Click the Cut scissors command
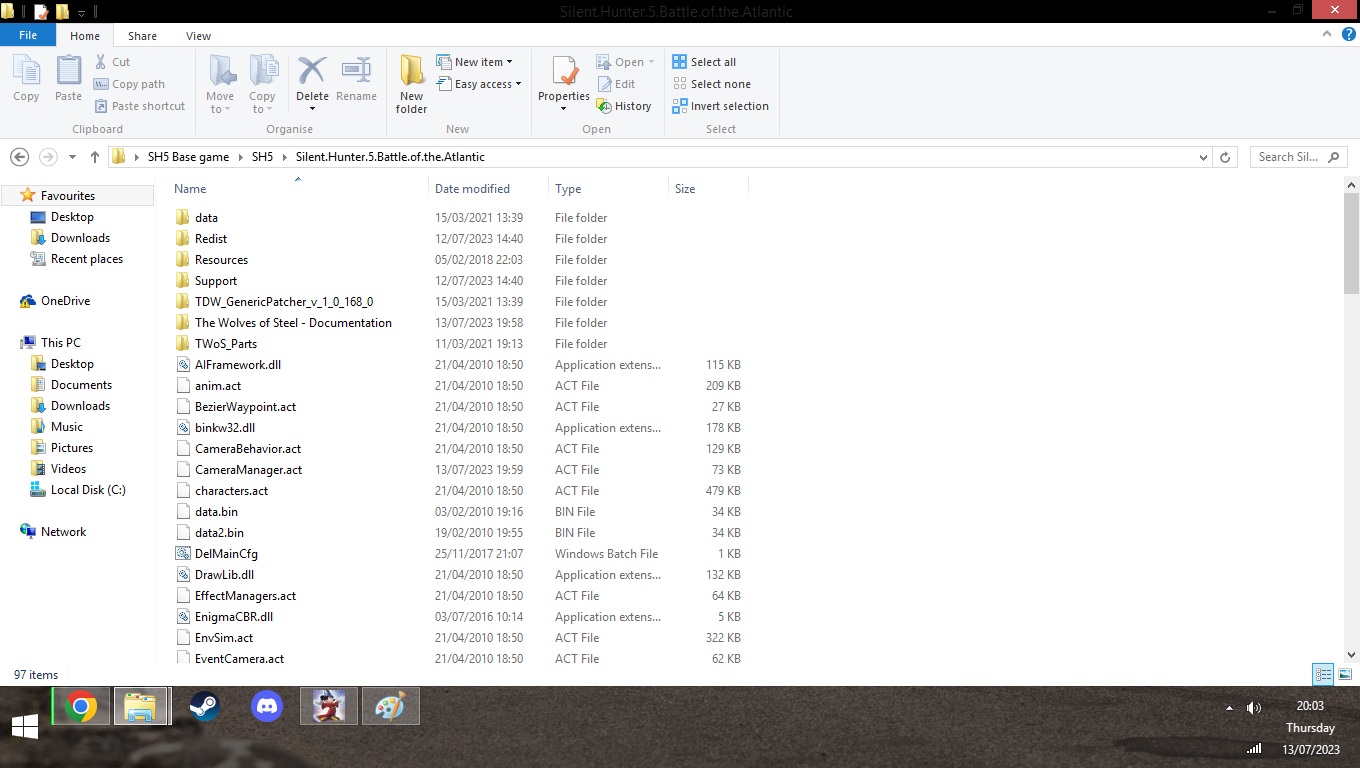The height and width of the screenshot is (768, 1360). [112, 62]
